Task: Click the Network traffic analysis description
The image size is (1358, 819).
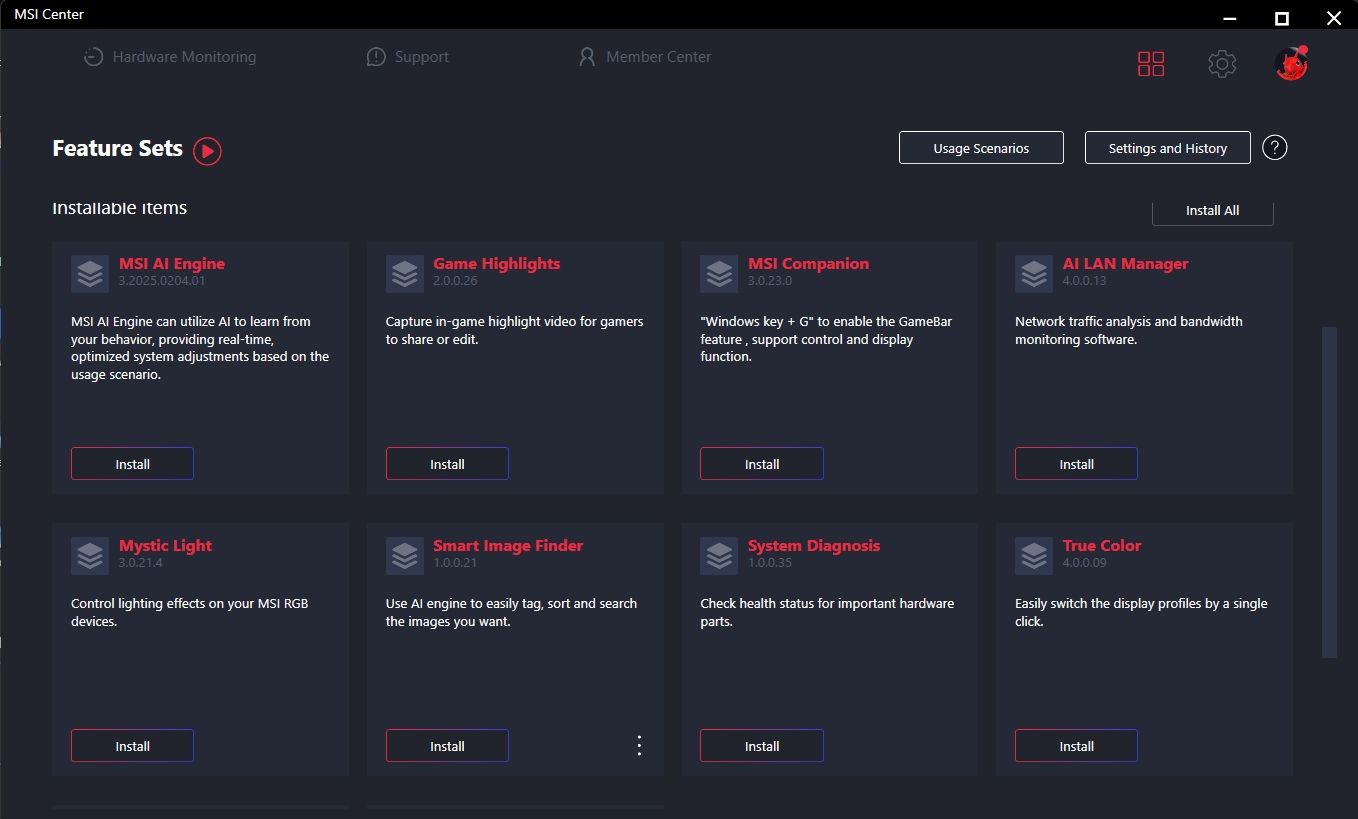Action: [1129, 330]
